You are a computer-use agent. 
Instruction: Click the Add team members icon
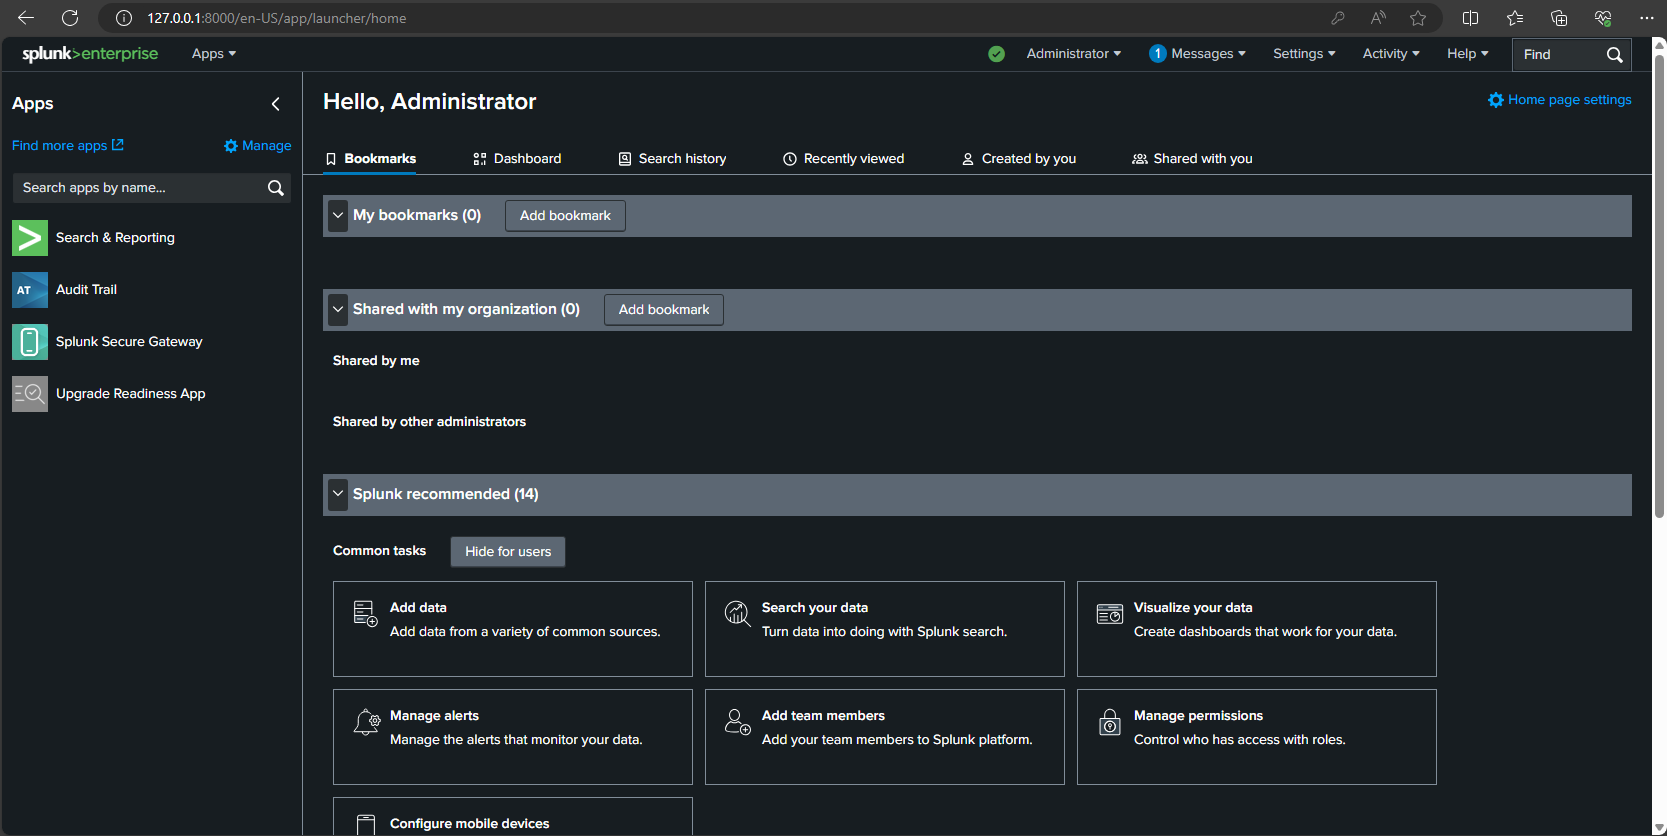click(x=738, y=721)
